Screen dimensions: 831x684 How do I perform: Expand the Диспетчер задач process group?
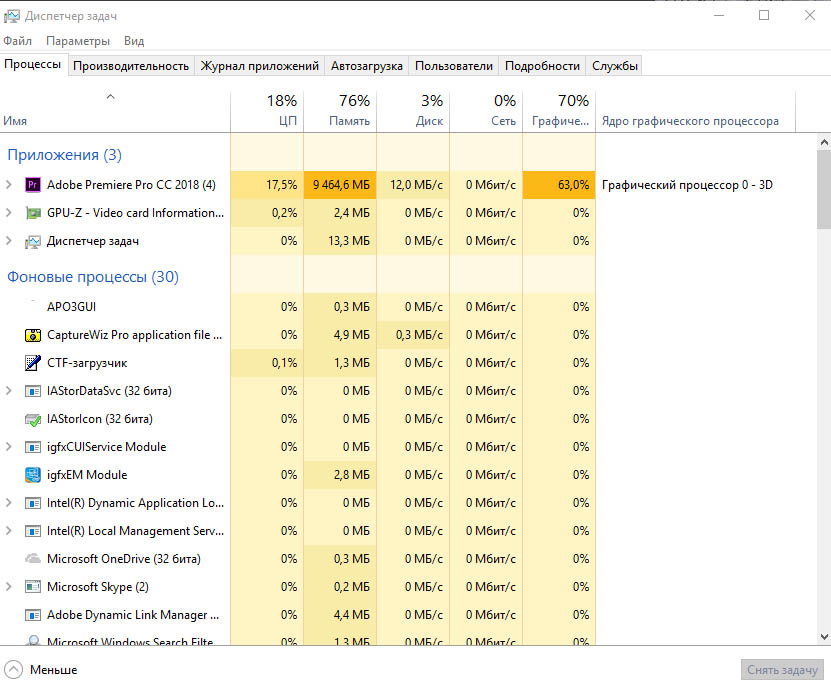8,241
